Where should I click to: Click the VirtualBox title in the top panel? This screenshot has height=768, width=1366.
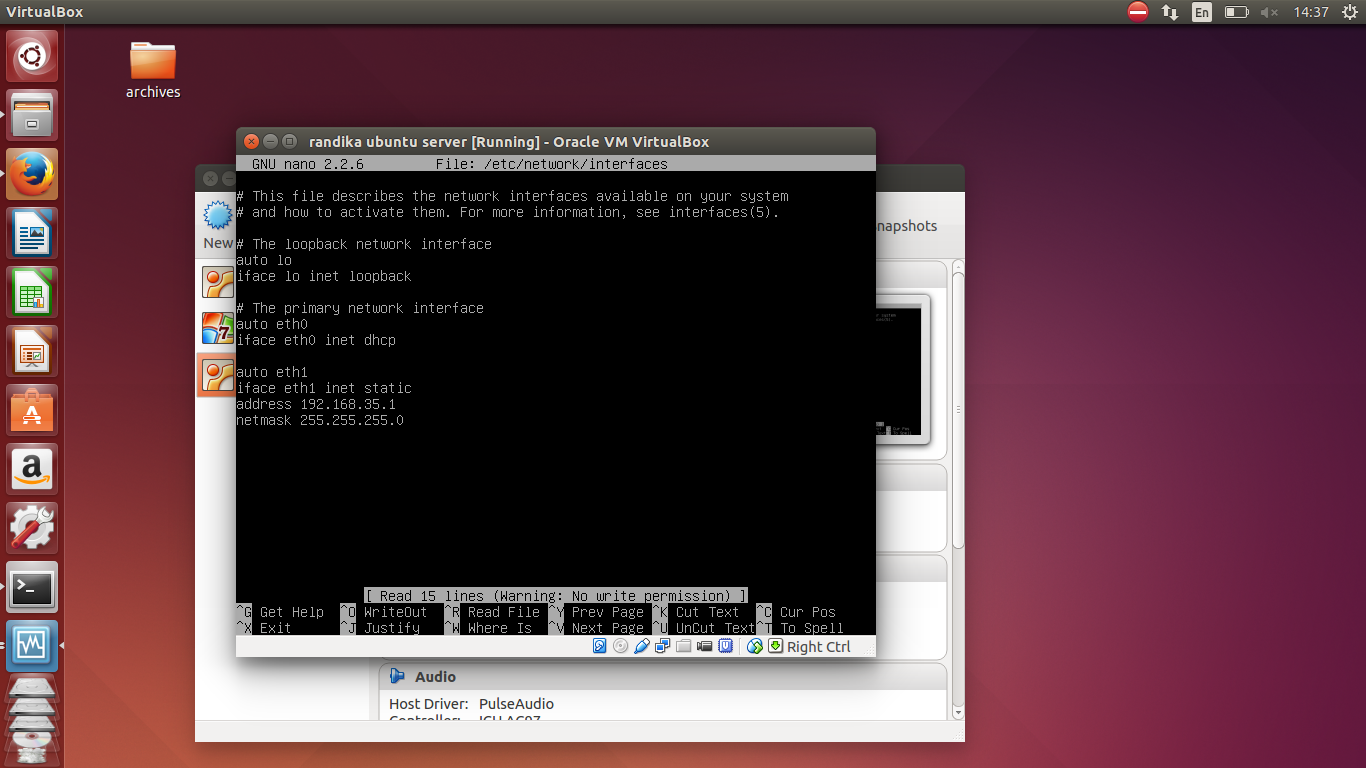[45, 12]
